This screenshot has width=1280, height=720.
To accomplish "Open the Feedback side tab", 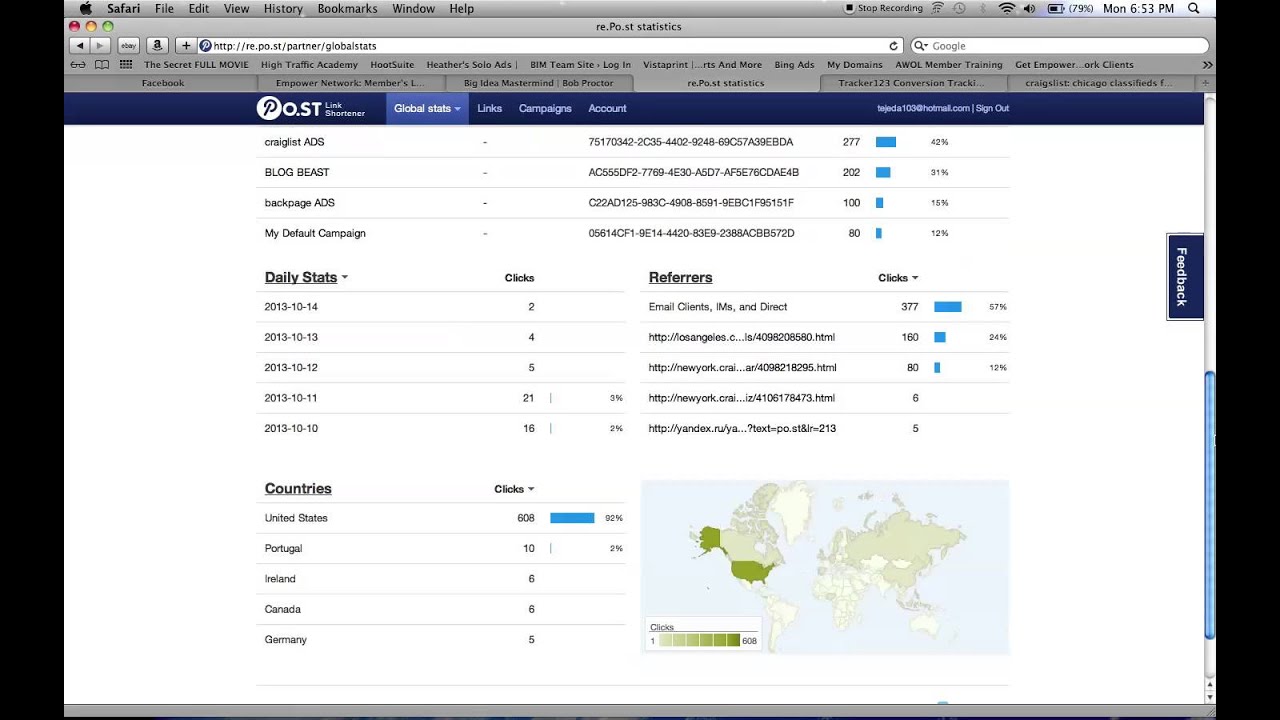I will click(x=1184, y=277).
